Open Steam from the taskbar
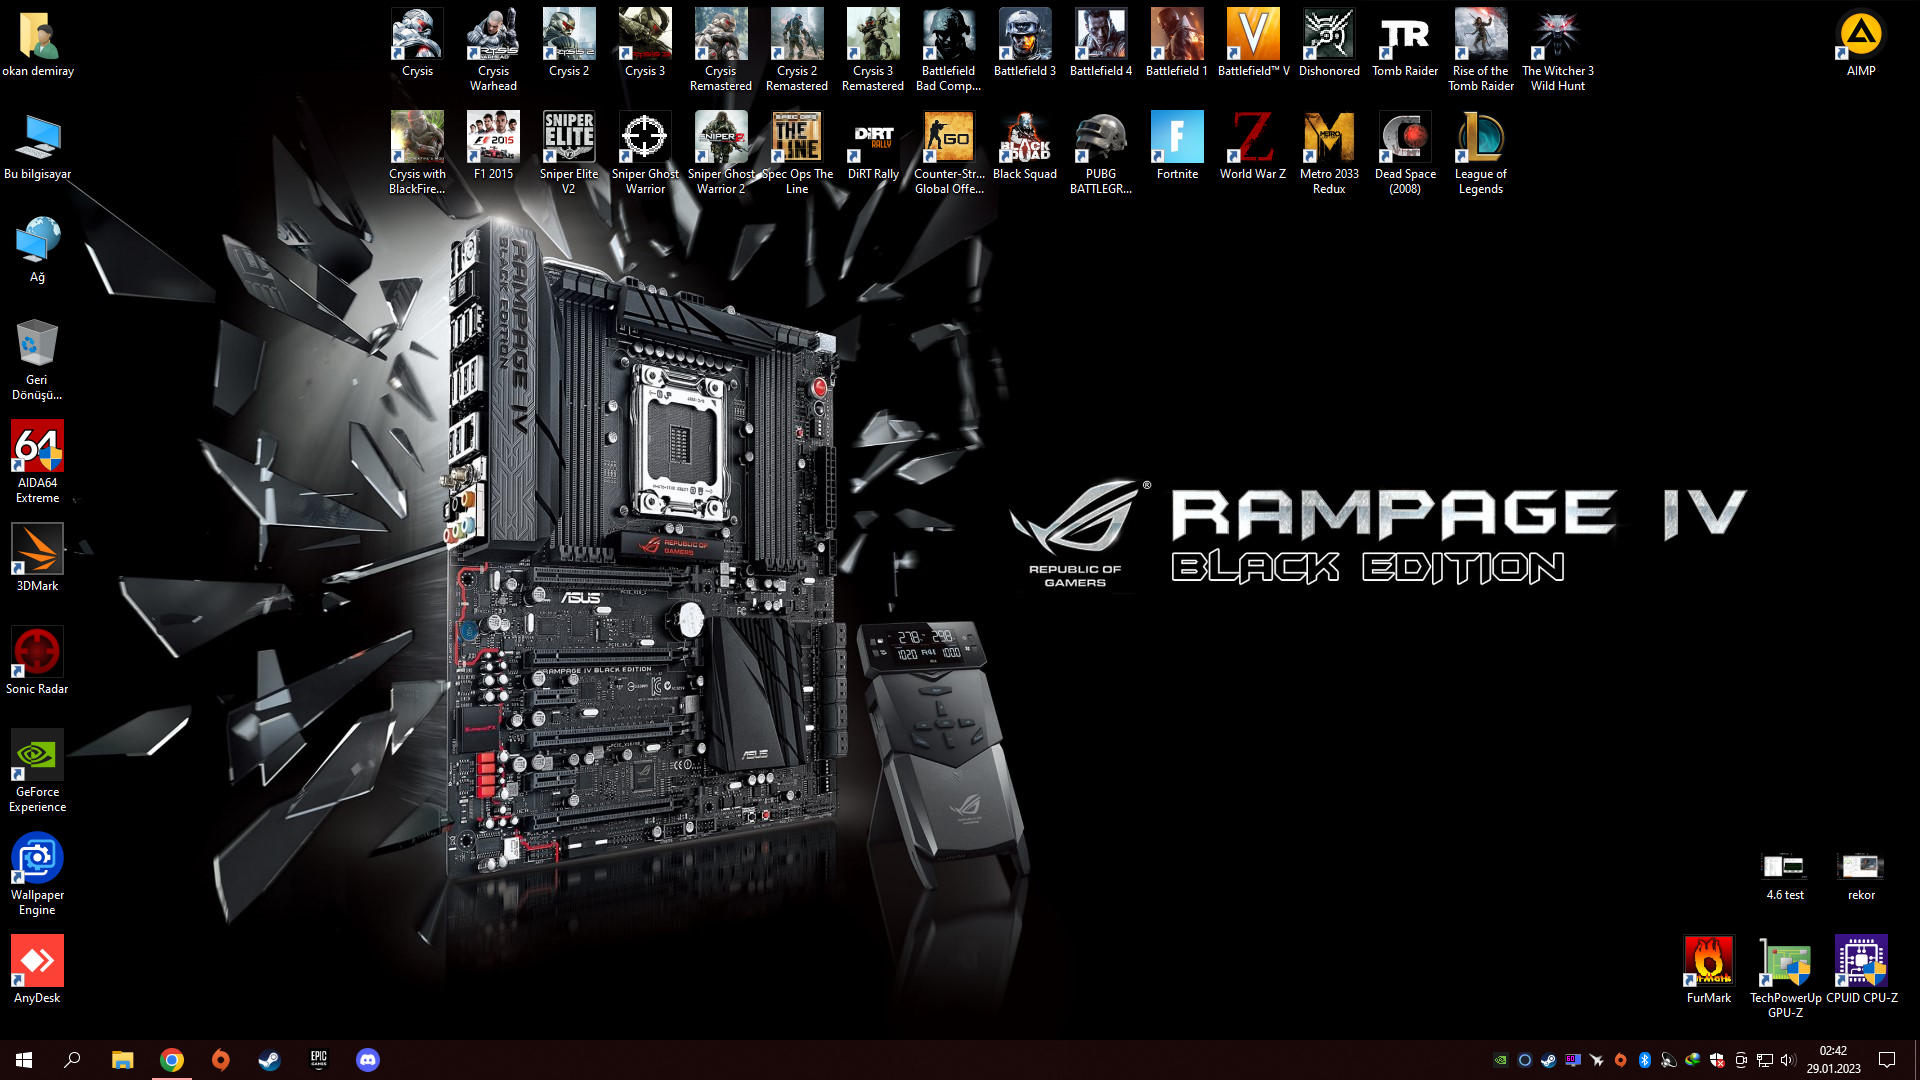Screen dimensions: 1920x1080 coord(269,1060)
